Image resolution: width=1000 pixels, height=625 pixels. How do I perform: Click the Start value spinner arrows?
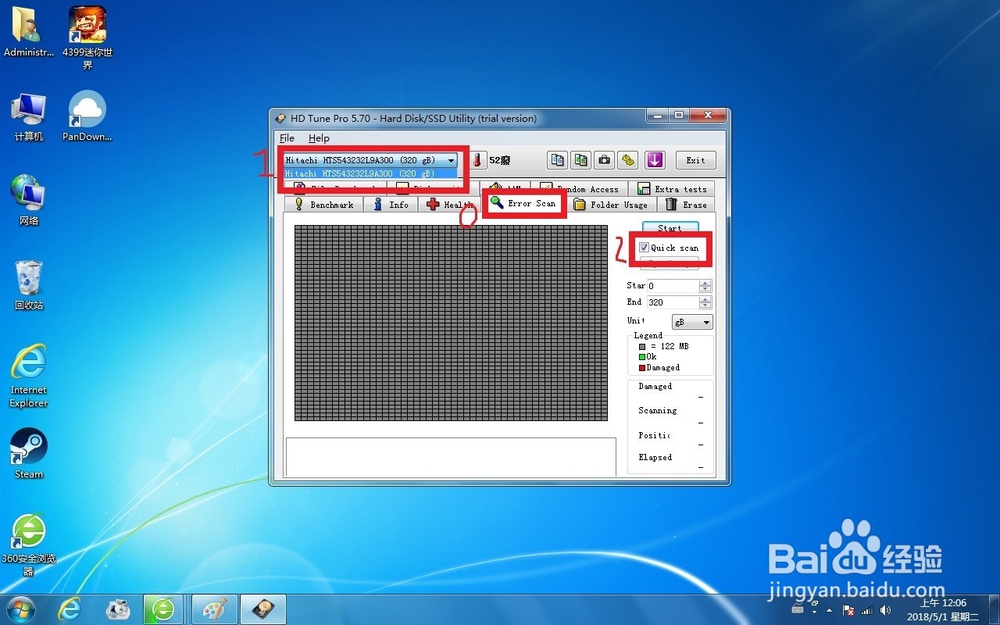pos(705,286)
